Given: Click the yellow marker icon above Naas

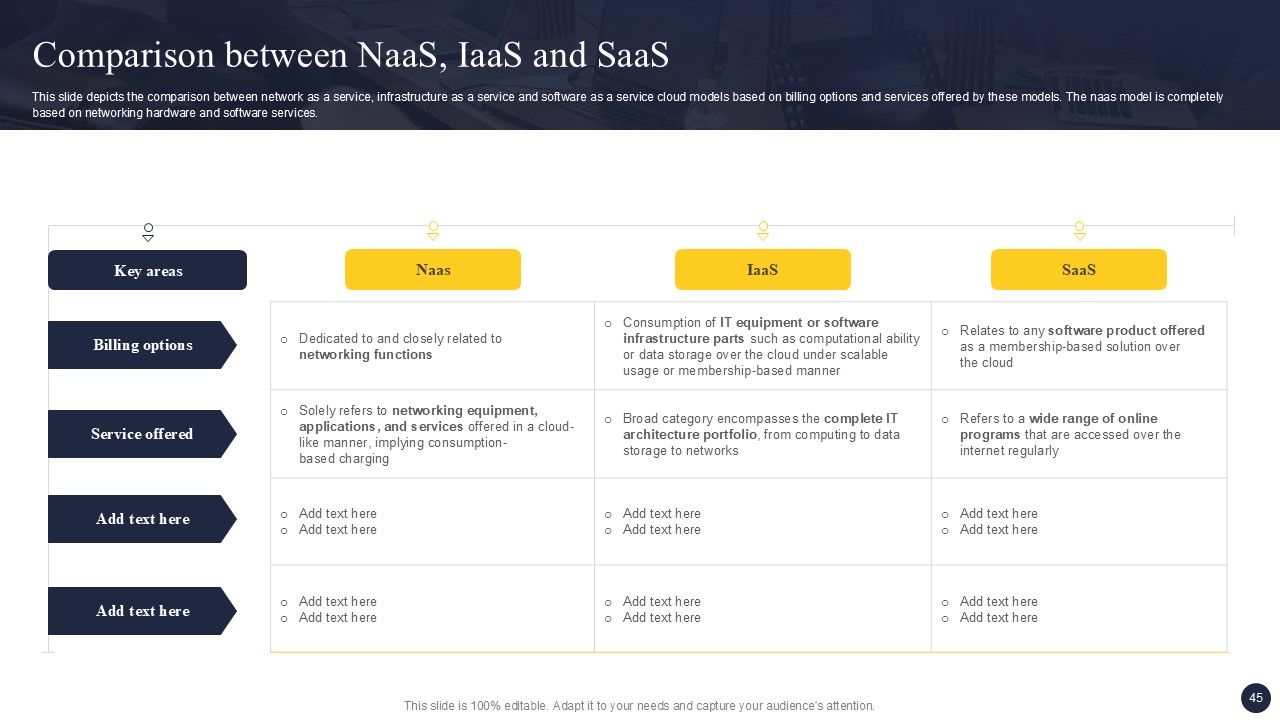Looking at the screenshot, I should coord(433,231).
